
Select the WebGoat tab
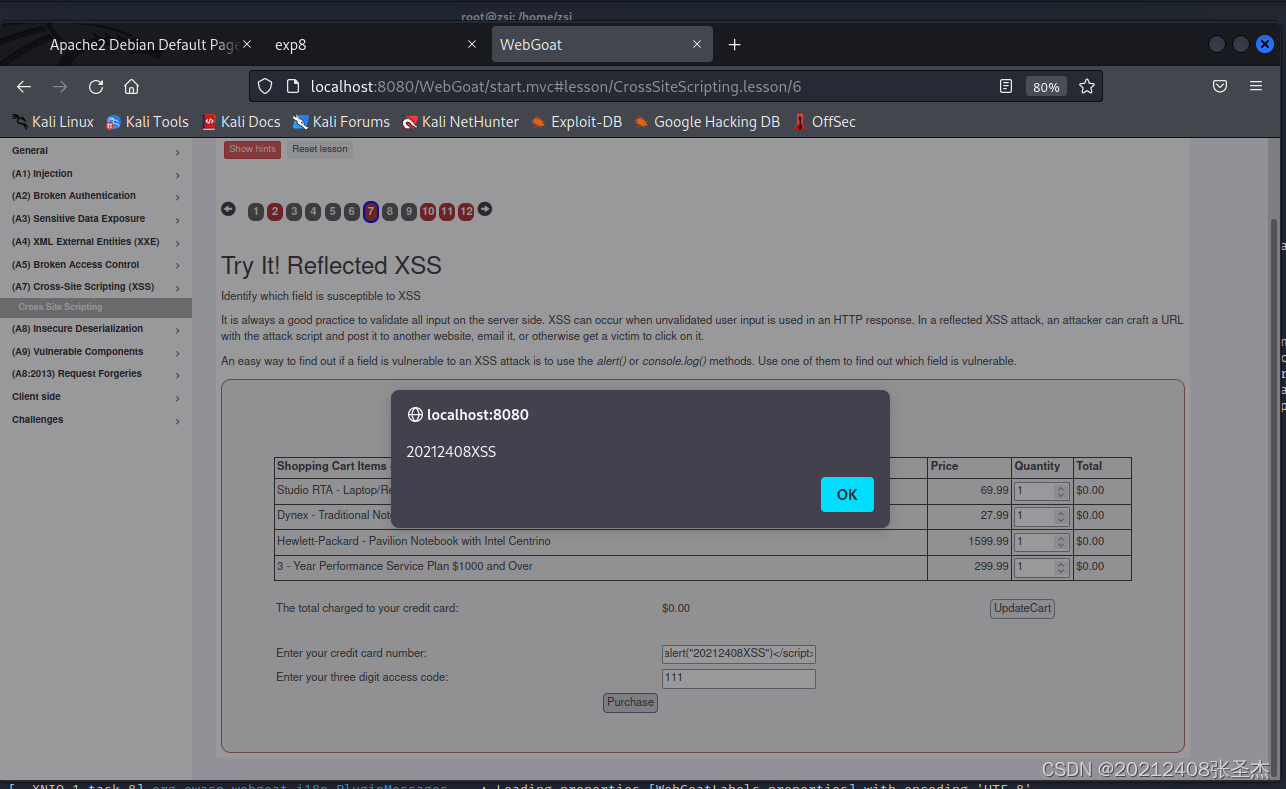click(600, 44)
